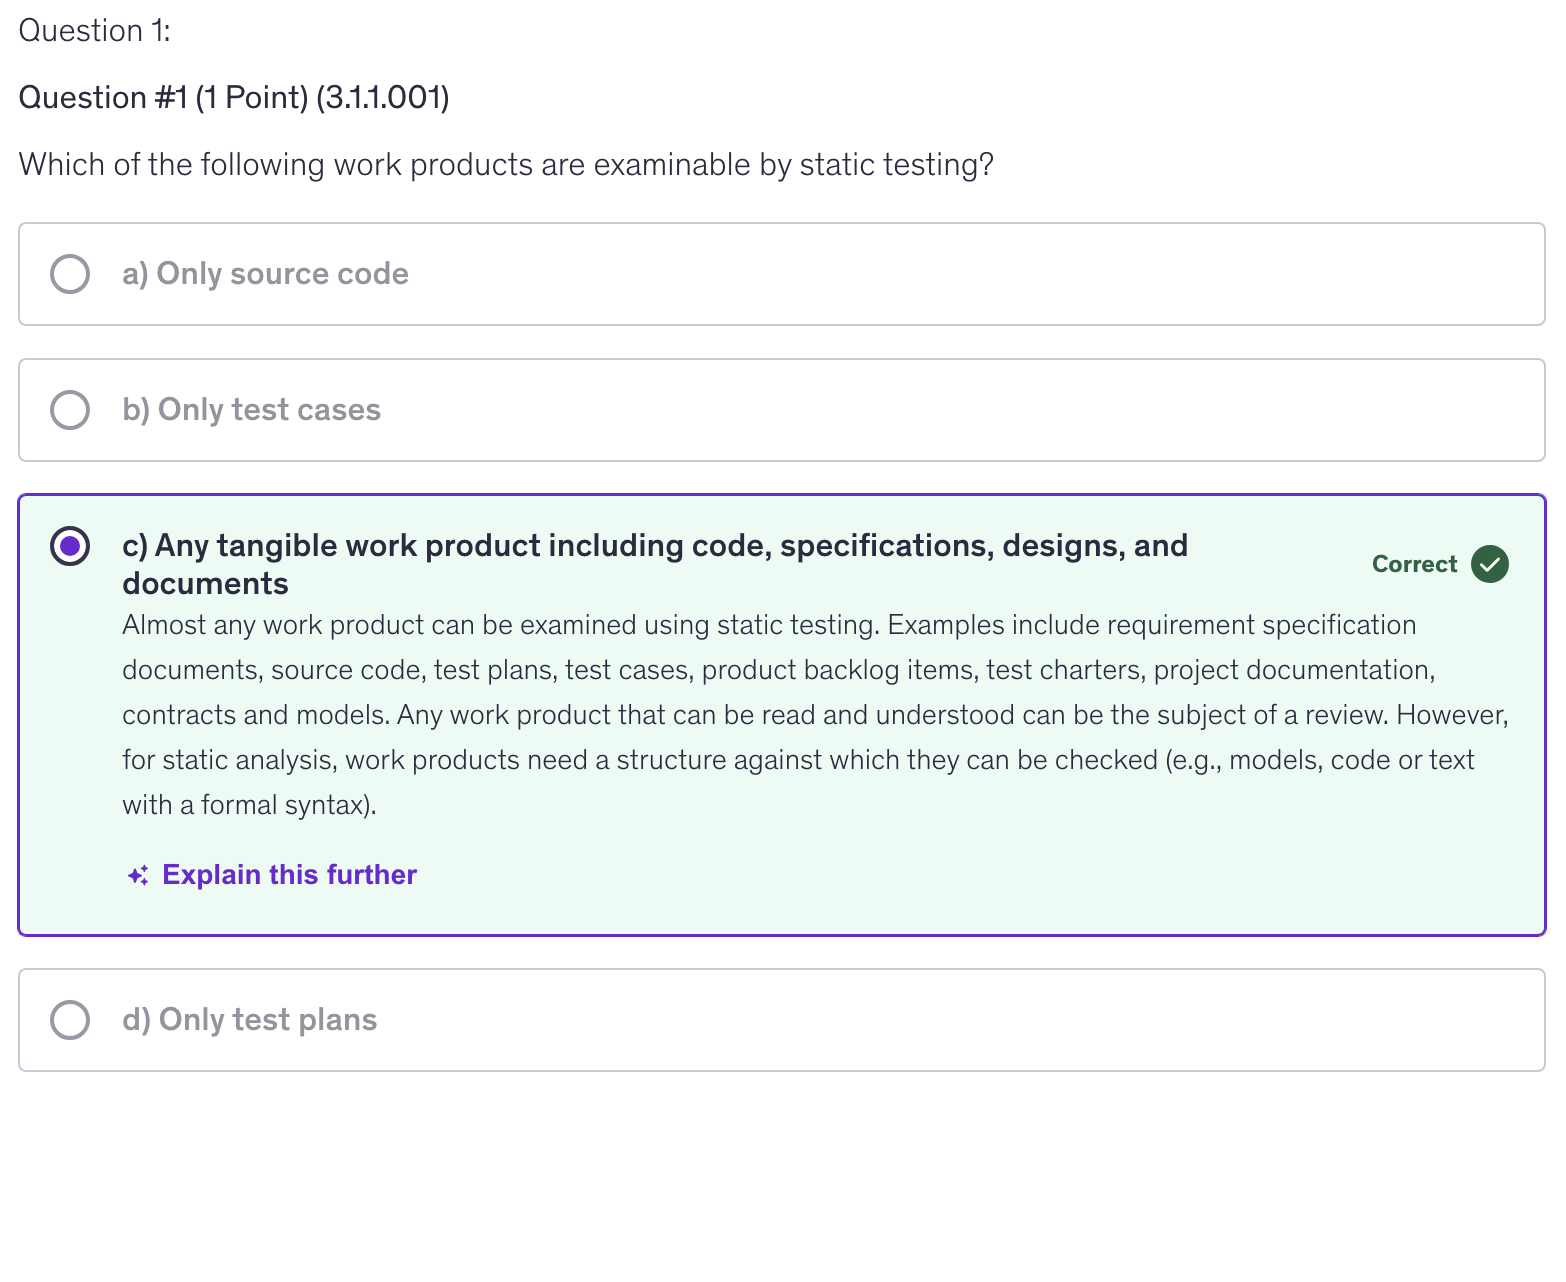
Task: Click the green Correct checkmark icon
Action: [x=1490, y=564]
